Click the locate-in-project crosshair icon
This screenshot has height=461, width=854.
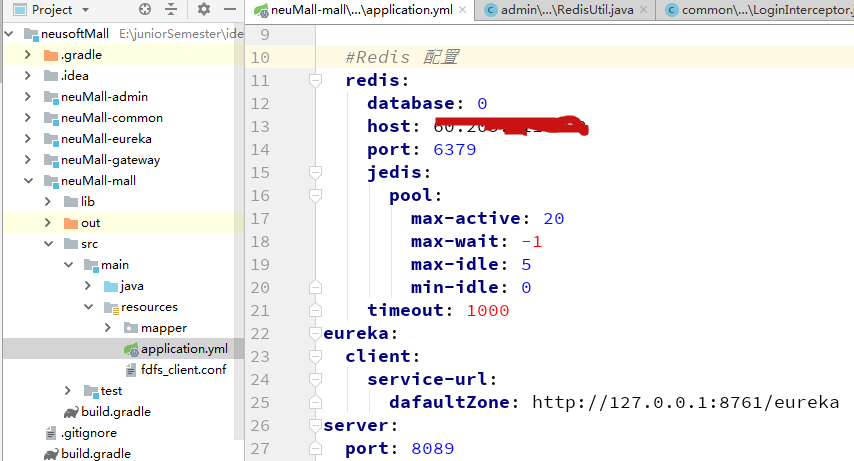coord(145,9)
